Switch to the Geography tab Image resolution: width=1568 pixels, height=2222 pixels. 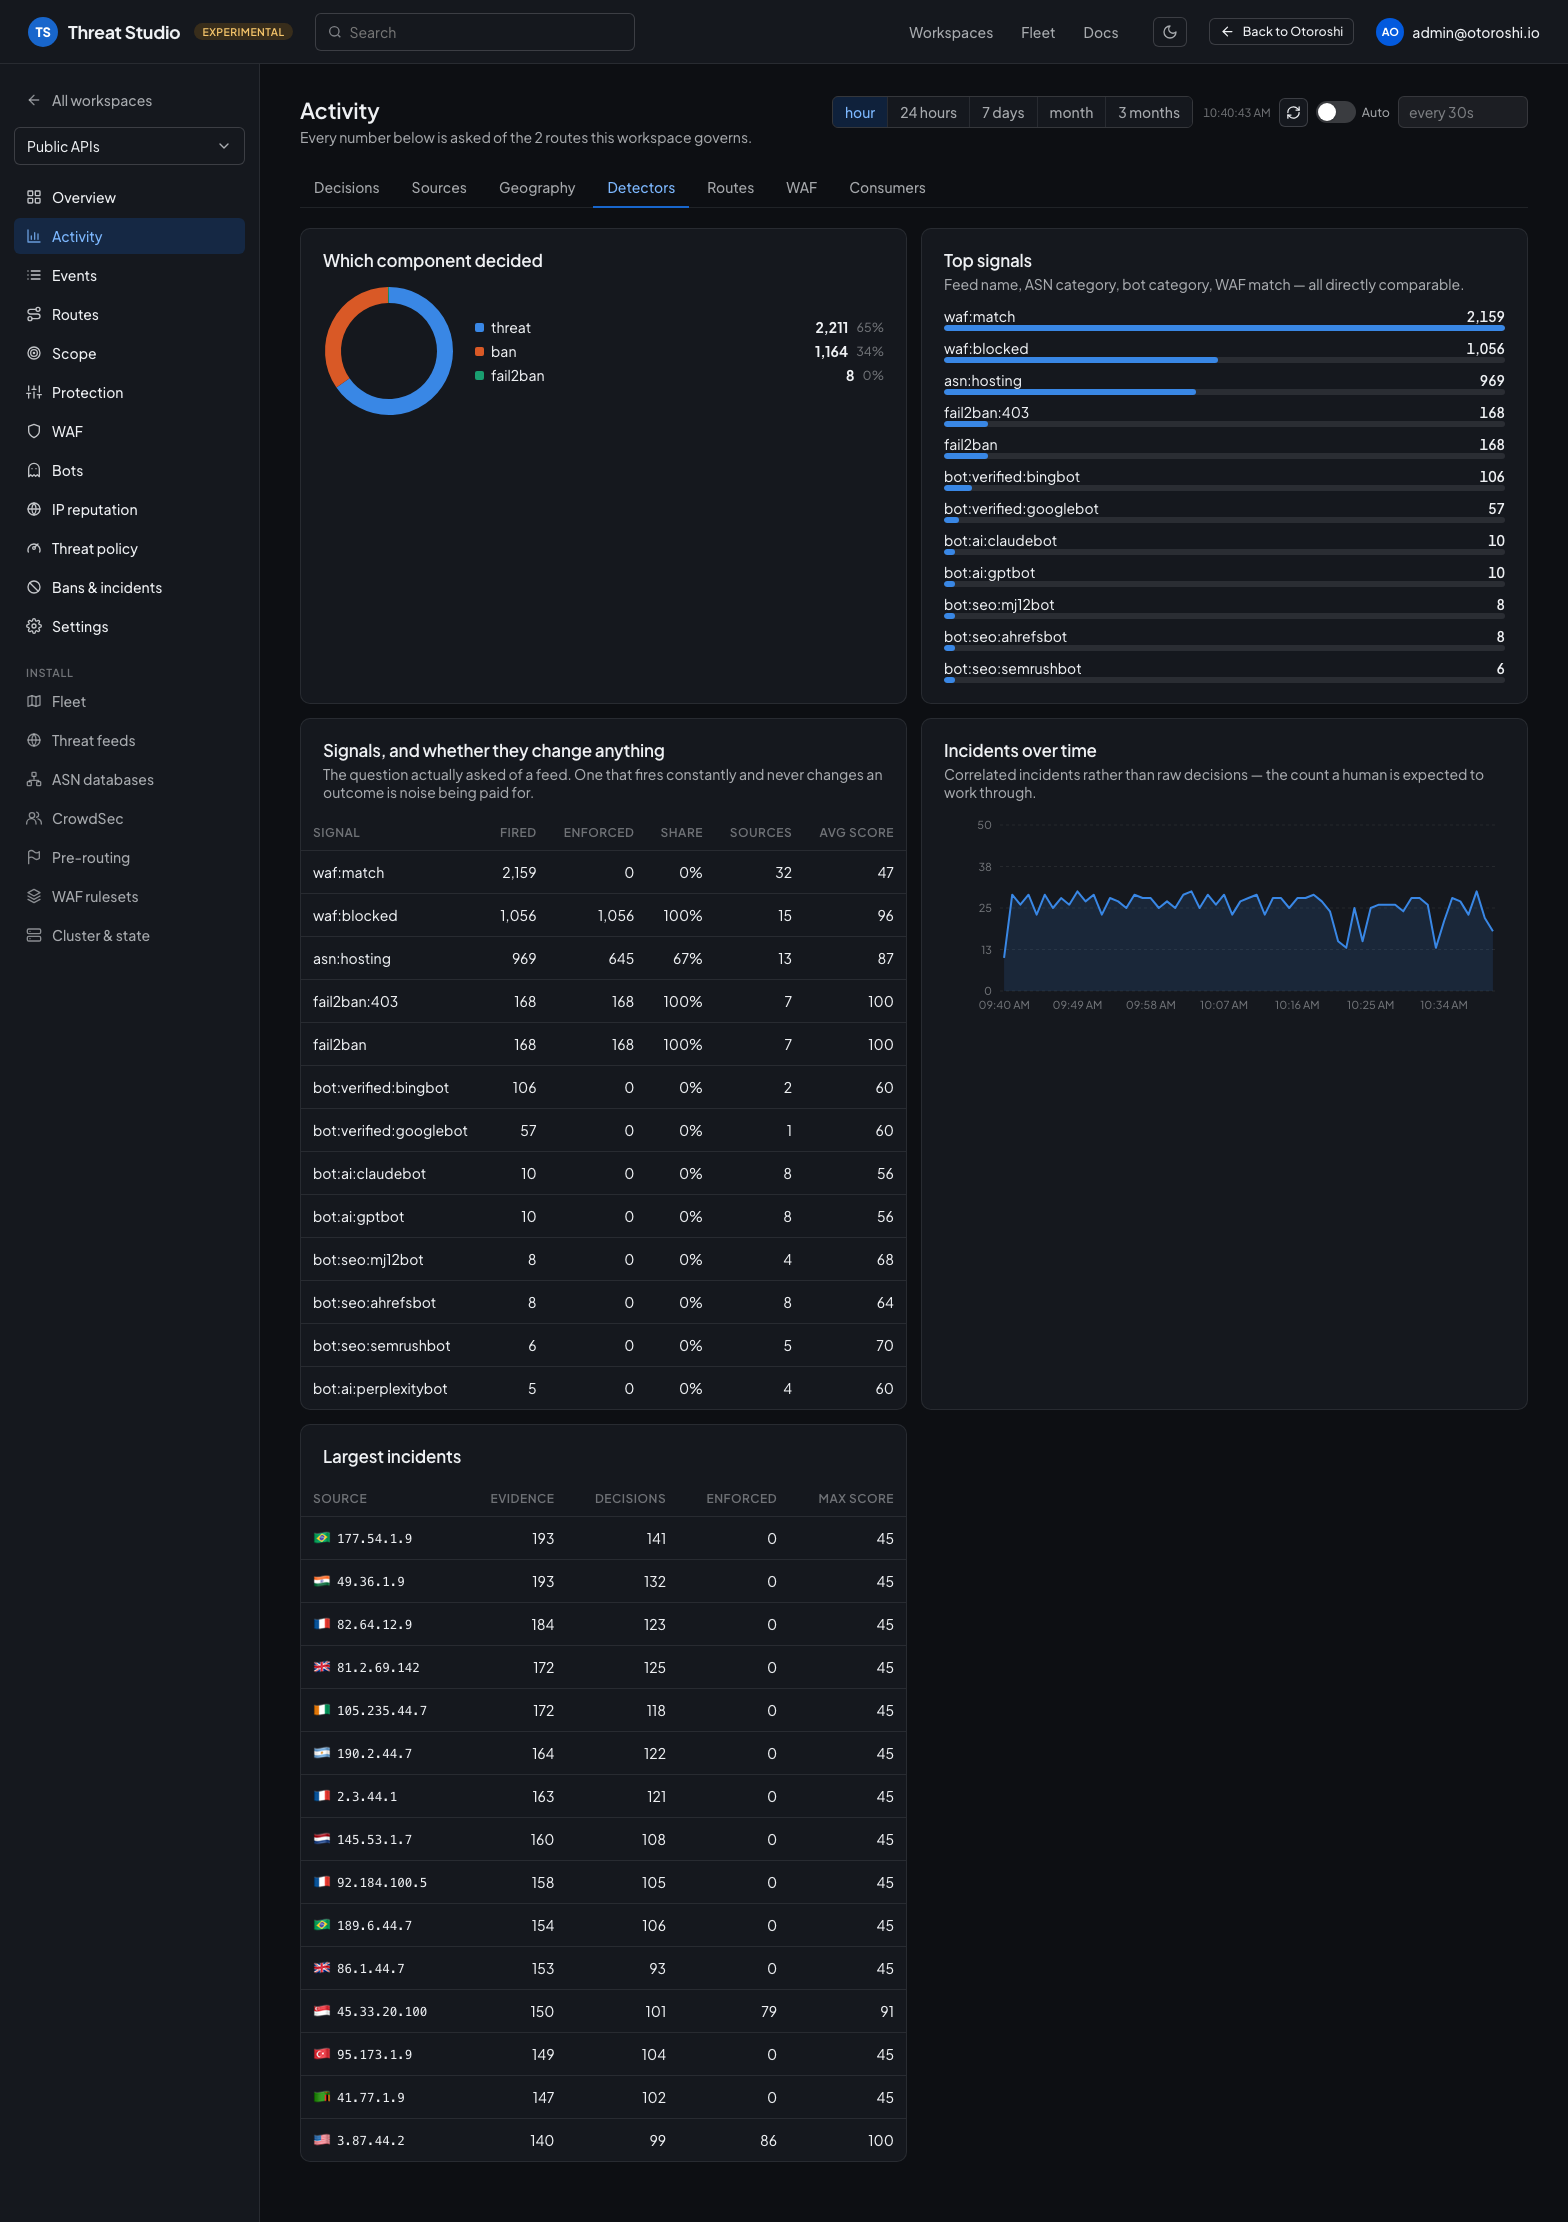pos(537,188)
